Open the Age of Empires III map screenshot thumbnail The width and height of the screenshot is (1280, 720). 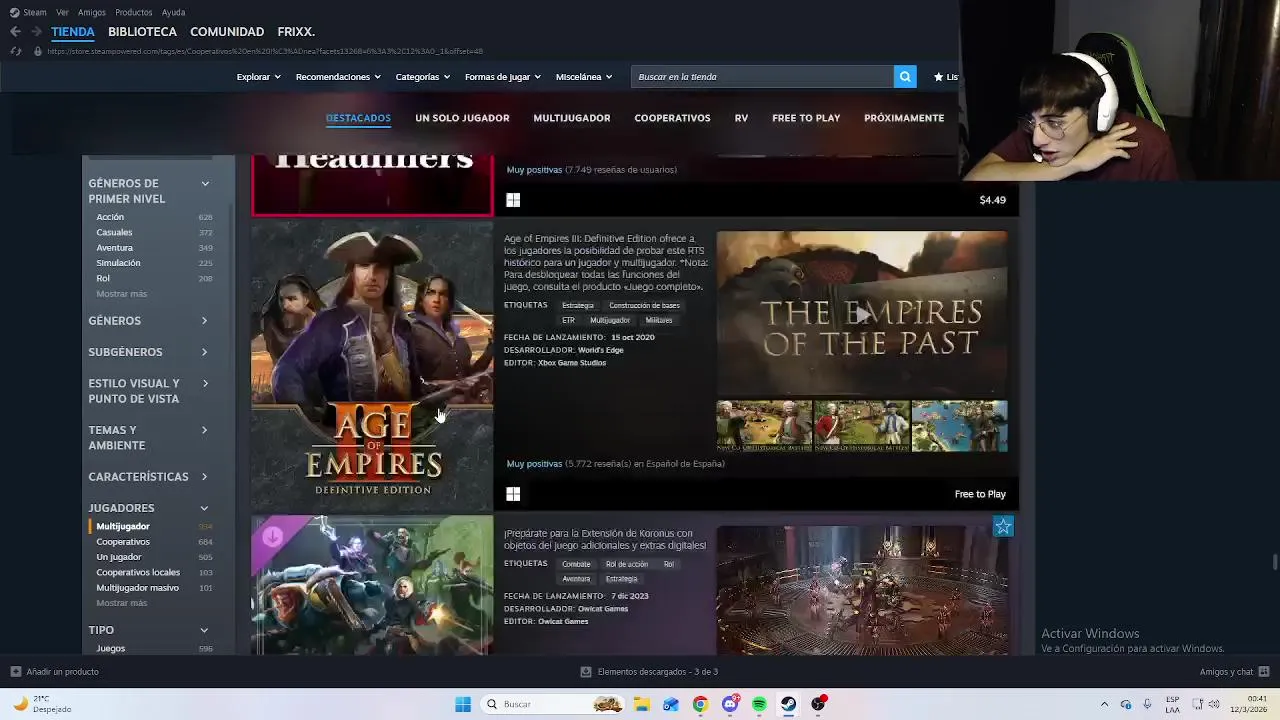coord(959,426)
